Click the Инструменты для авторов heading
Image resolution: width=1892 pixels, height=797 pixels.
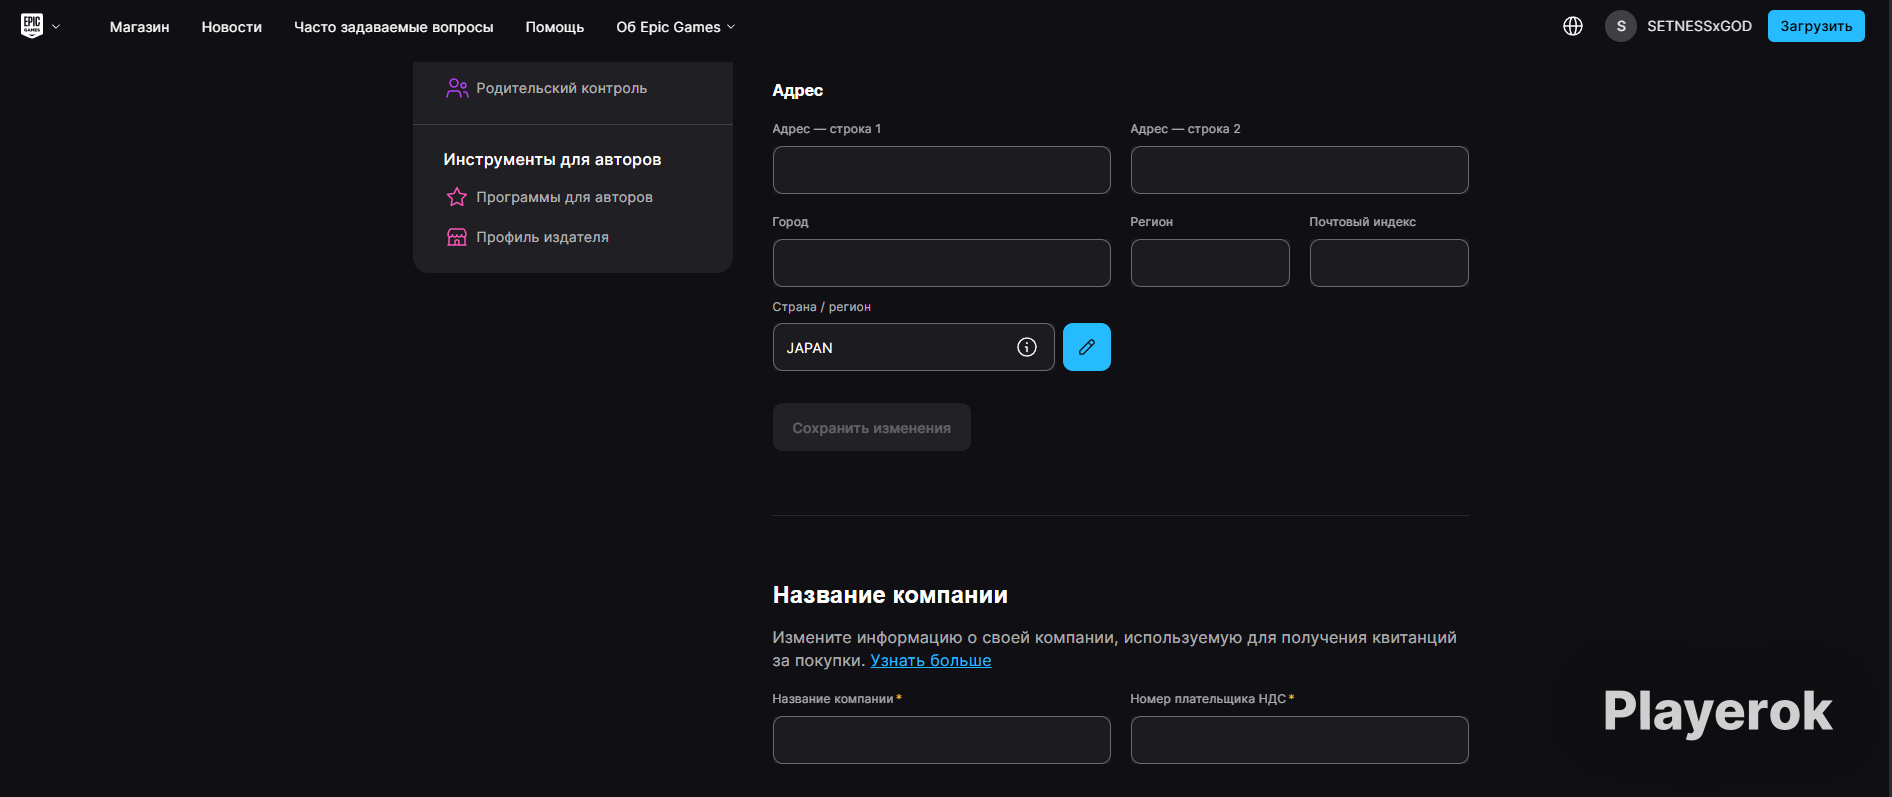(552, 160)
